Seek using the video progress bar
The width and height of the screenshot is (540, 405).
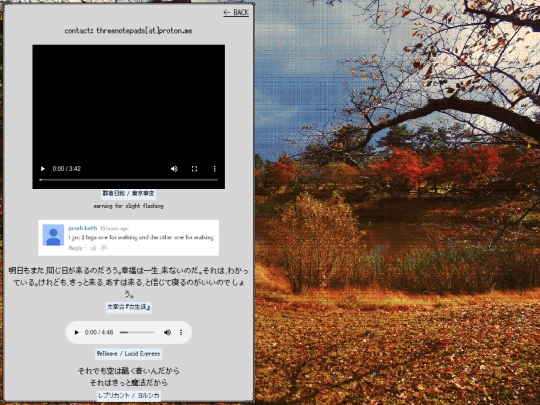[x=128, y=180]
